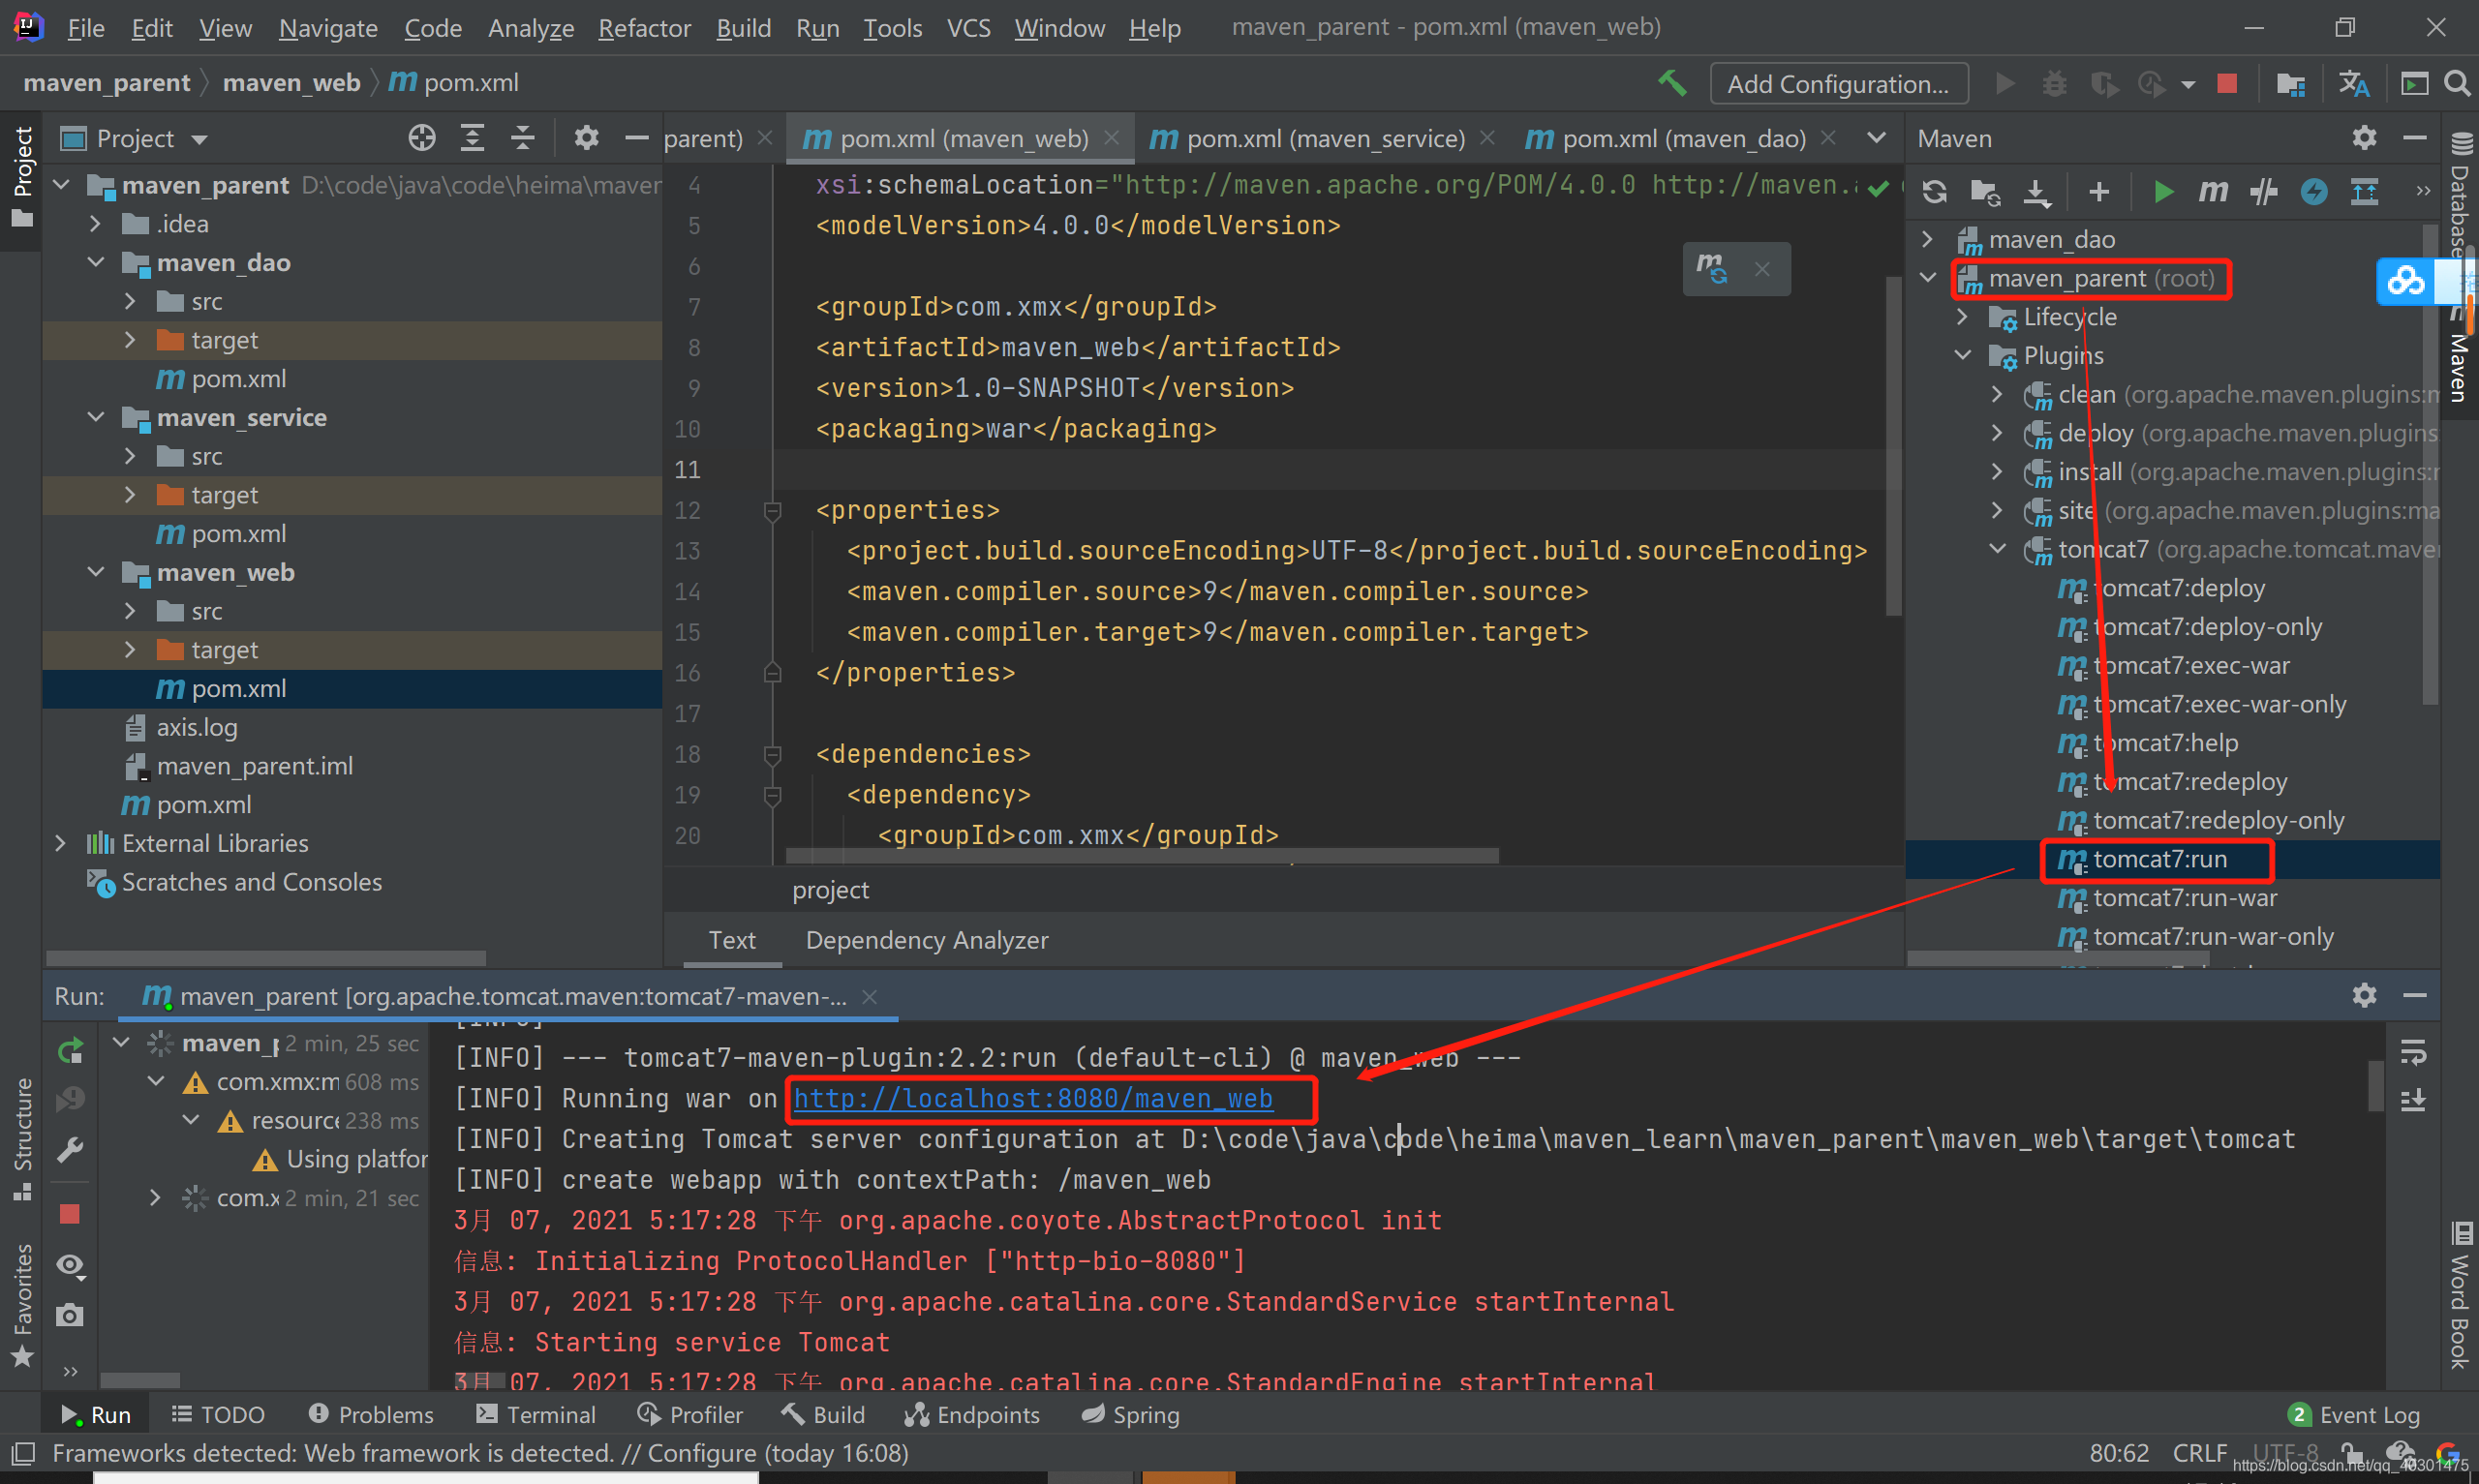Click the Build project hammer icon
Viewport: 2479px width, 1484px height.
tap(1671, 83)
